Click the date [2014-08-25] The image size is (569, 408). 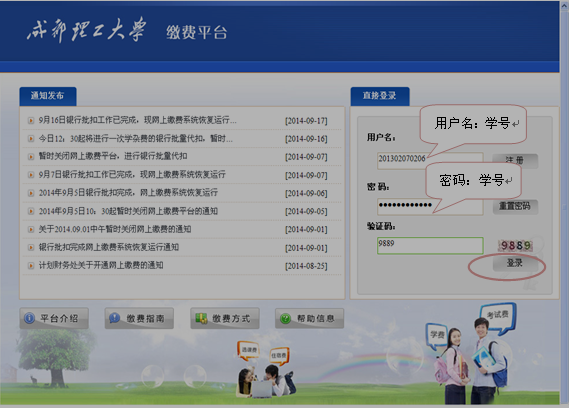[x=306, y=266]
